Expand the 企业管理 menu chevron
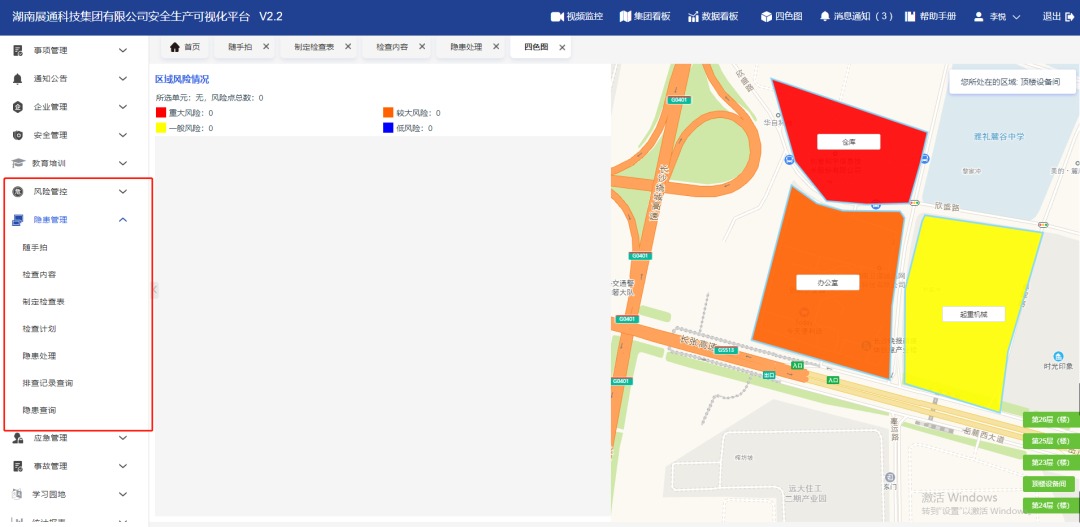 (x=123, y=107)
